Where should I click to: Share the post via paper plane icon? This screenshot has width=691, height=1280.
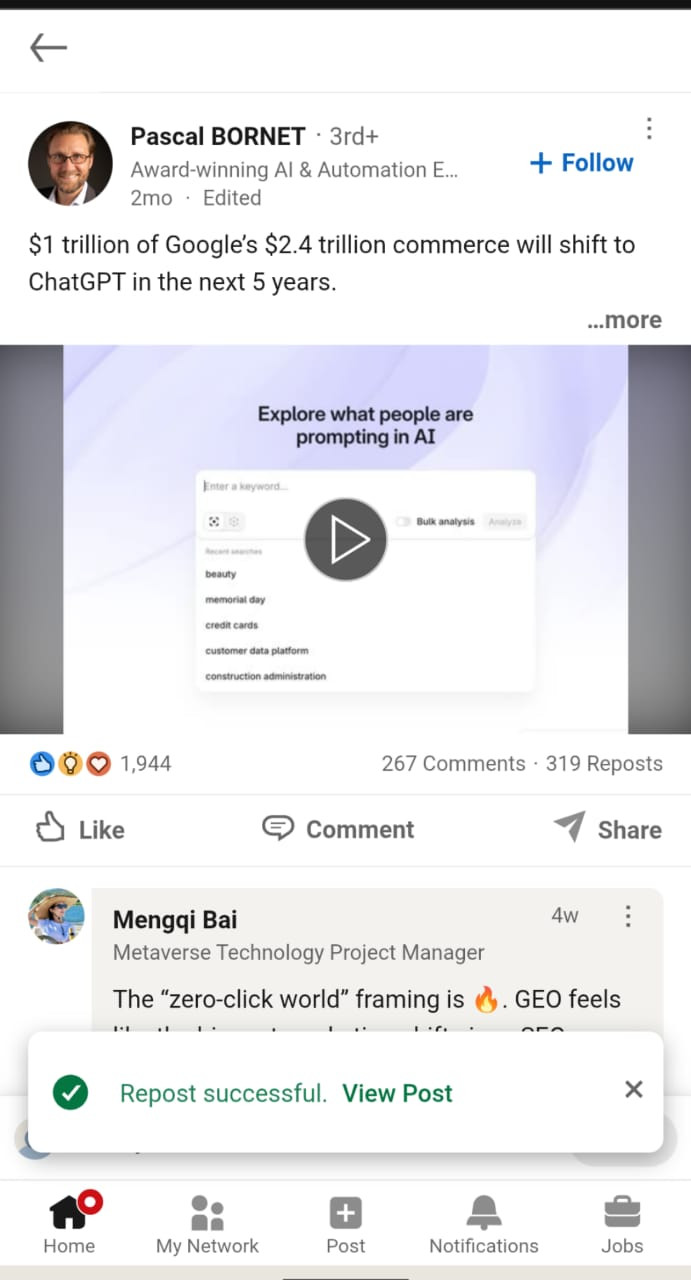click(570, 827)
